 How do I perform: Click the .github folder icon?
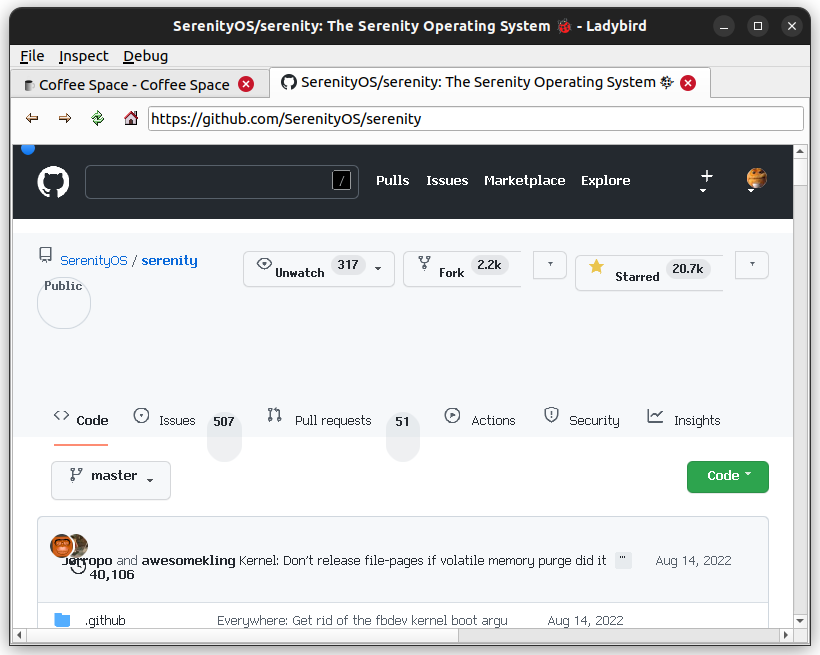pyautogui.click(x=62, y=620)
